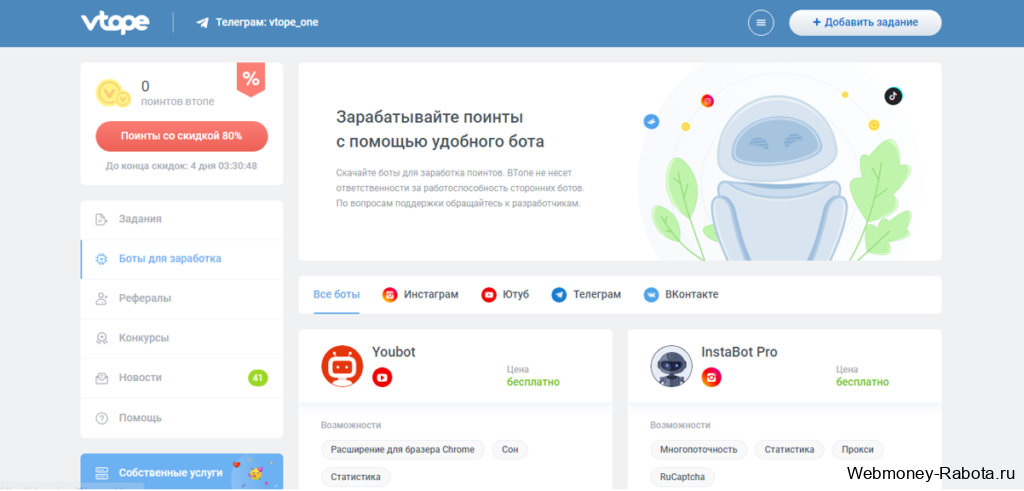1024x491 pixels.
Task: Click the Instagram icon in tabs
Action: point(390,295)
